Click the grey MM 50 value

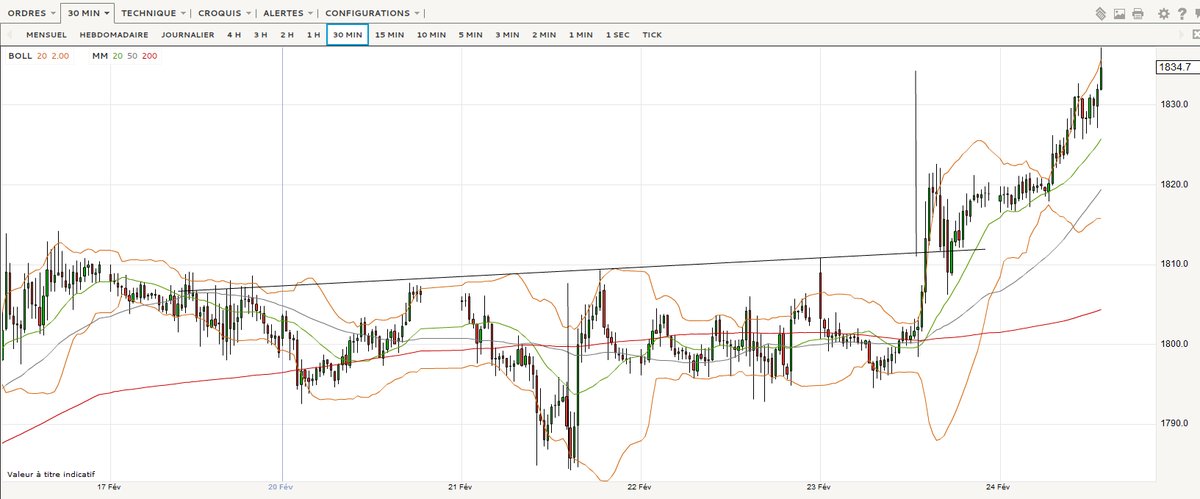(x=132, y=56)
